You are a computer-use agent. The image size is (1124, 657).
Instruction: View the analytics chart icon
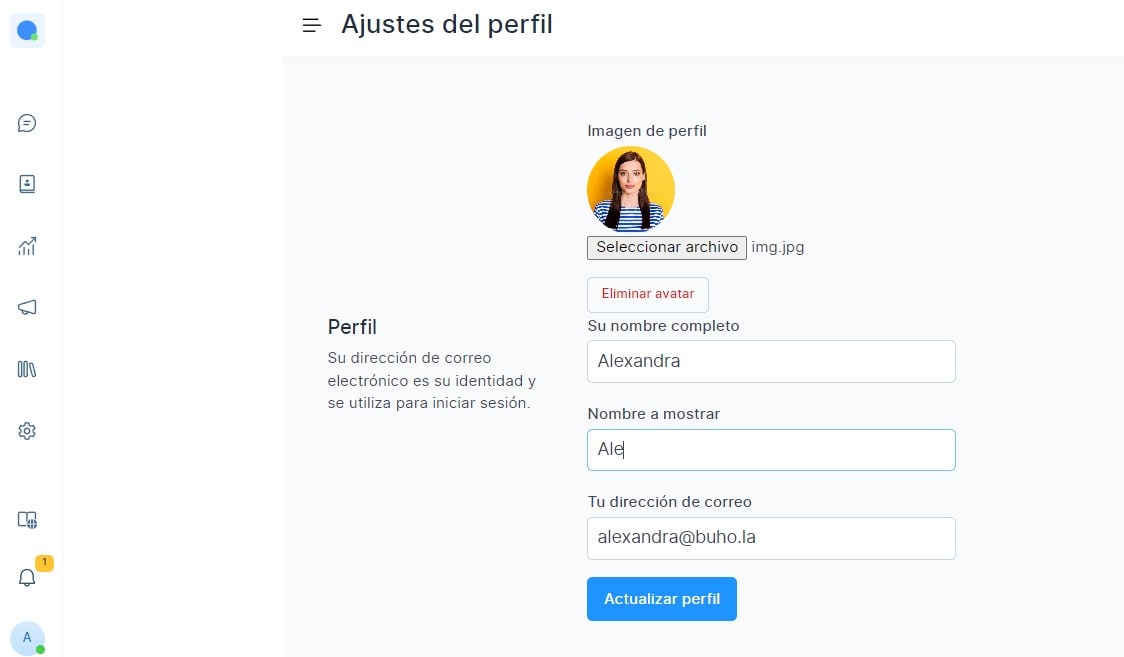tap(28, 246)
